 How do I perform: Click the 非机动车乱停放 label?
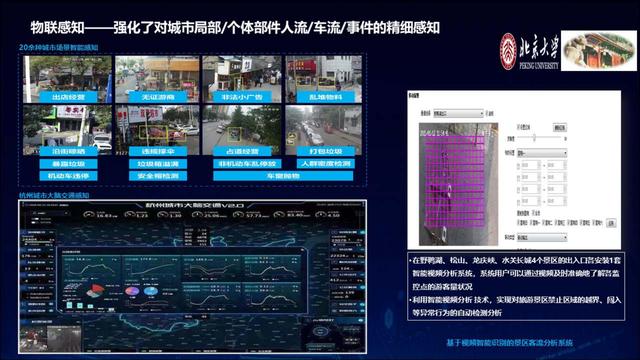click(247, 164)
